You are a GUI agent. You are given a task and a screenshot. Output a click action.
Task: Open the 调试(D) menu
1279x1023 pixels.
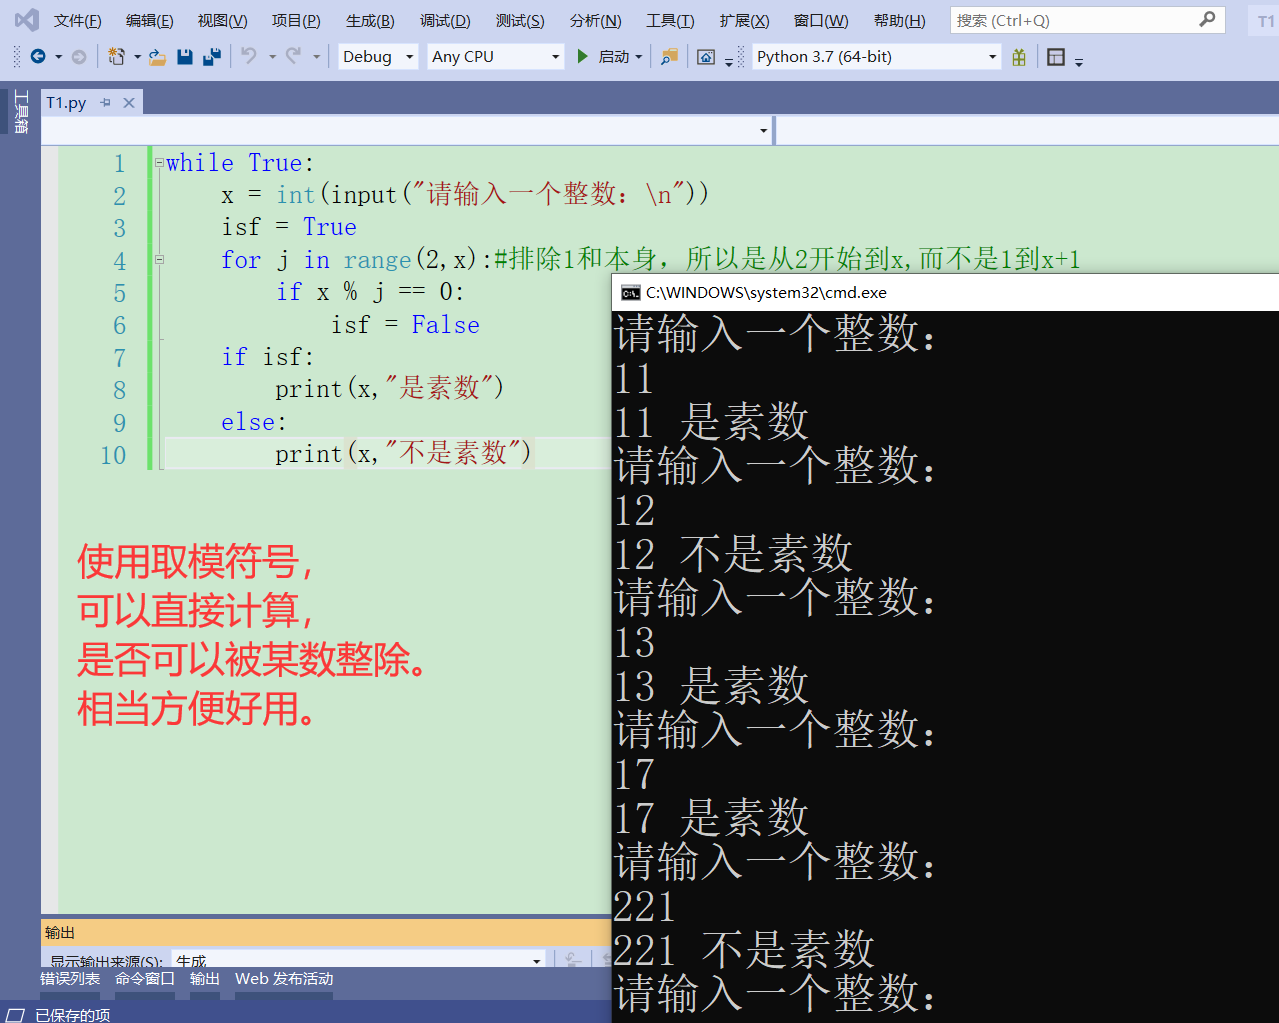445,20
